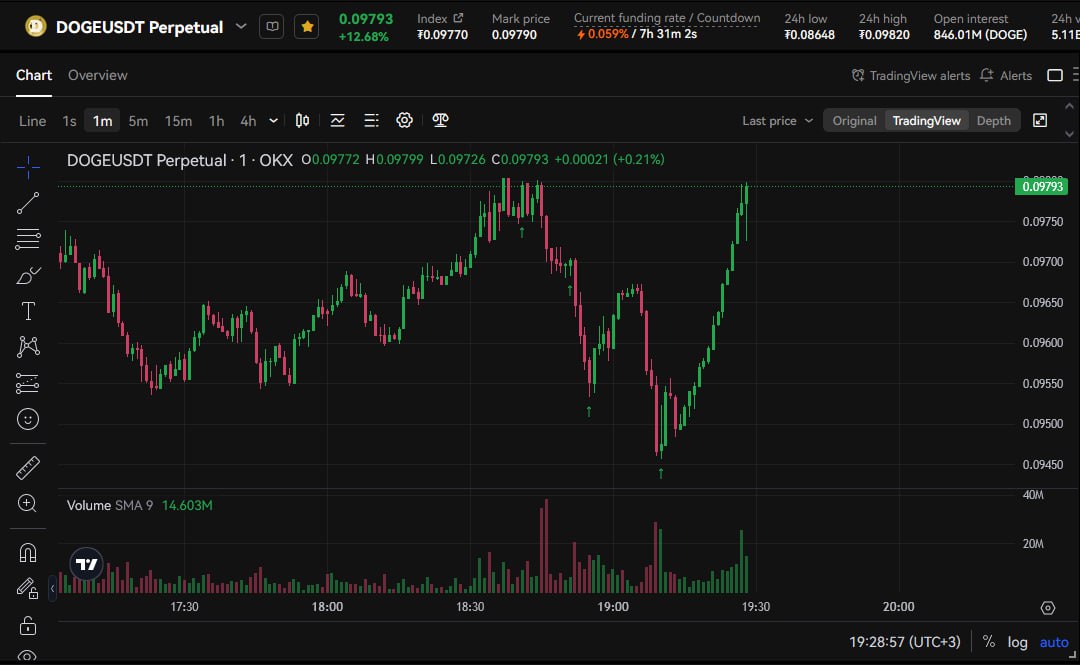Select the Original chart view

pyautogui.click(x=854, y=121)
